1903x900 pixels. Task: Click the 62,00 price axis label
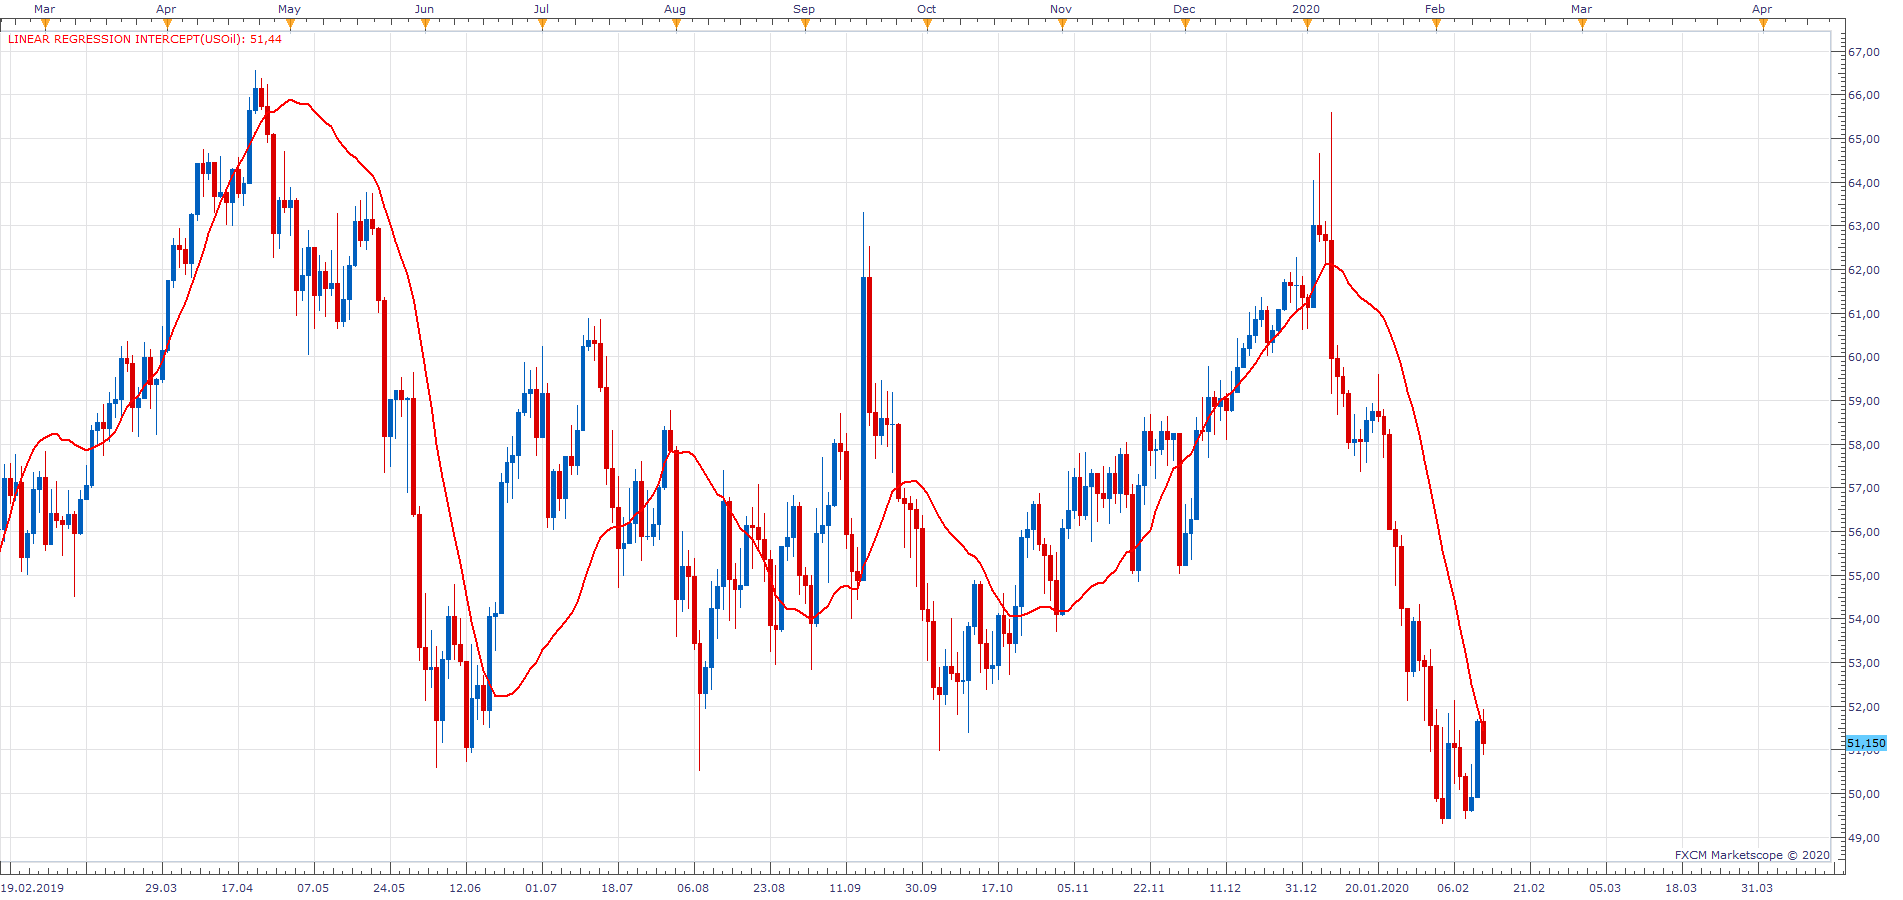pyautogui.click(x=1864, y=270)
